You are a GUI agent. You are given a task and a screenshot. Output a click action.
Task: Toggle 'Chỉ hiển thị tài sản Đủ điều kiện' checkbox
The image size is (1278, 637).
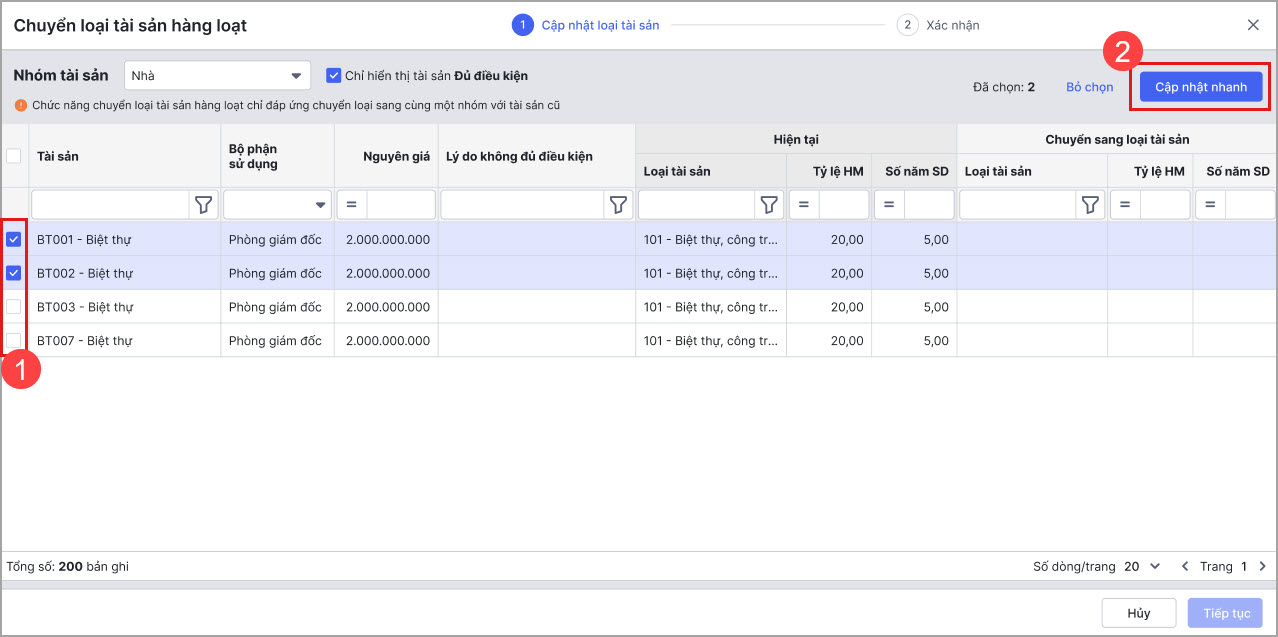click(334, 76)
